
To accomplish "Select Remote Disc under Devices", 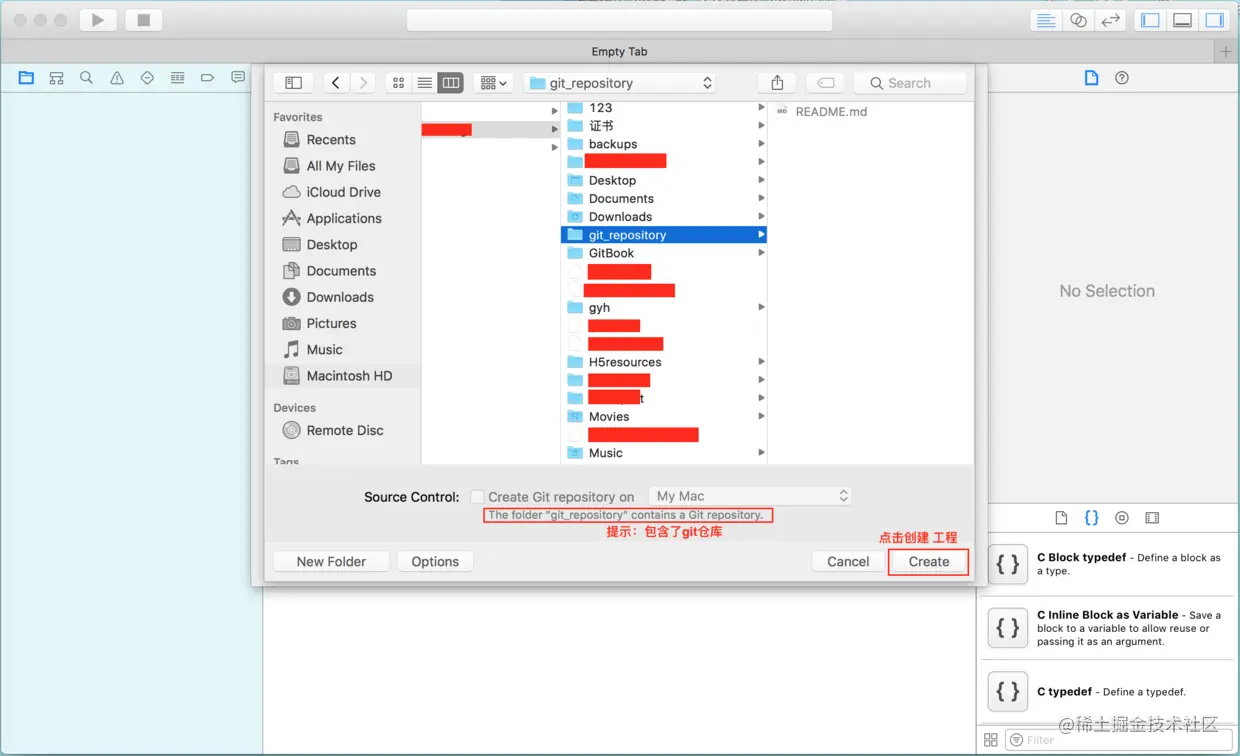I will 345,430.
